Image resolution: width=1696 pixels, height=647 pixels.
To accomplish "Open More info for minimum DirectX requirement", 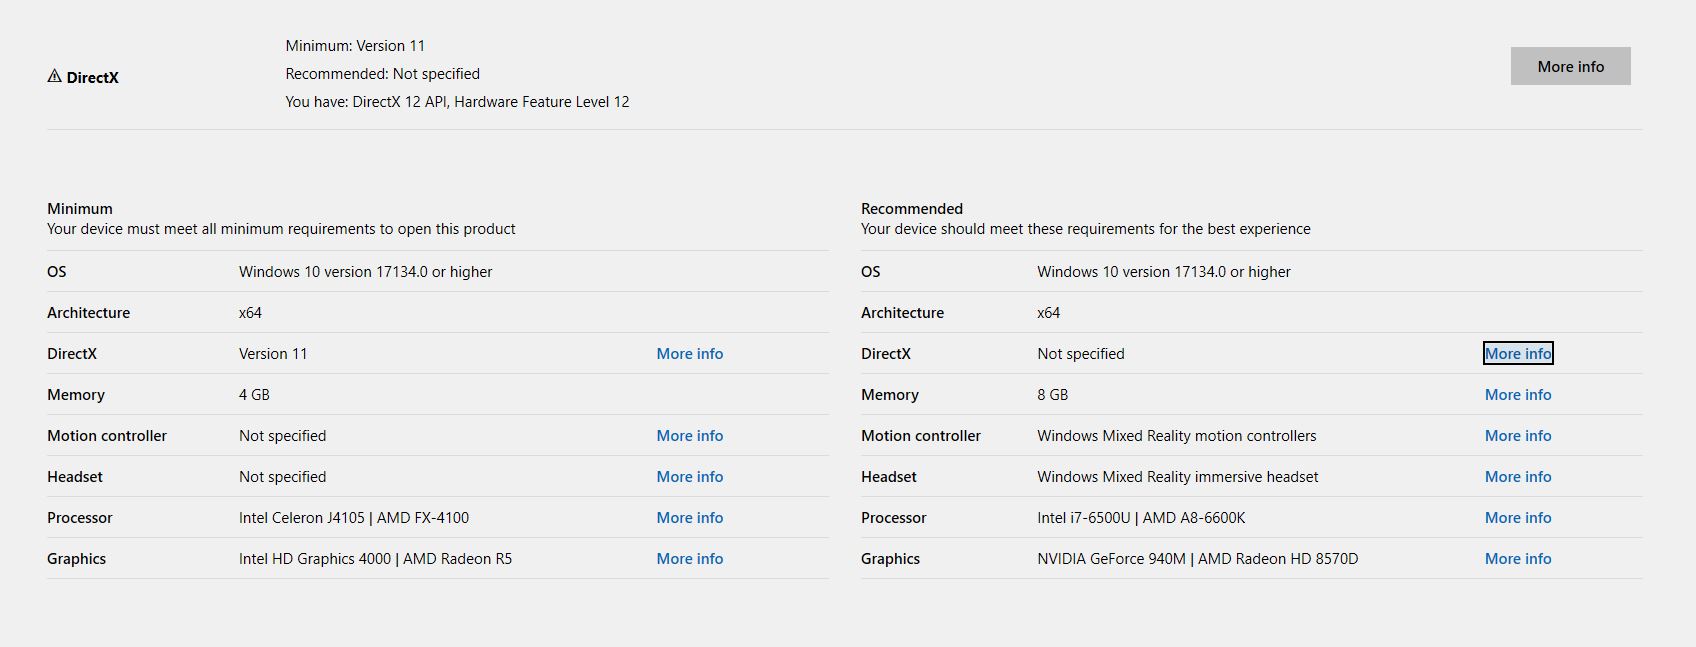I will click(689, 354).
